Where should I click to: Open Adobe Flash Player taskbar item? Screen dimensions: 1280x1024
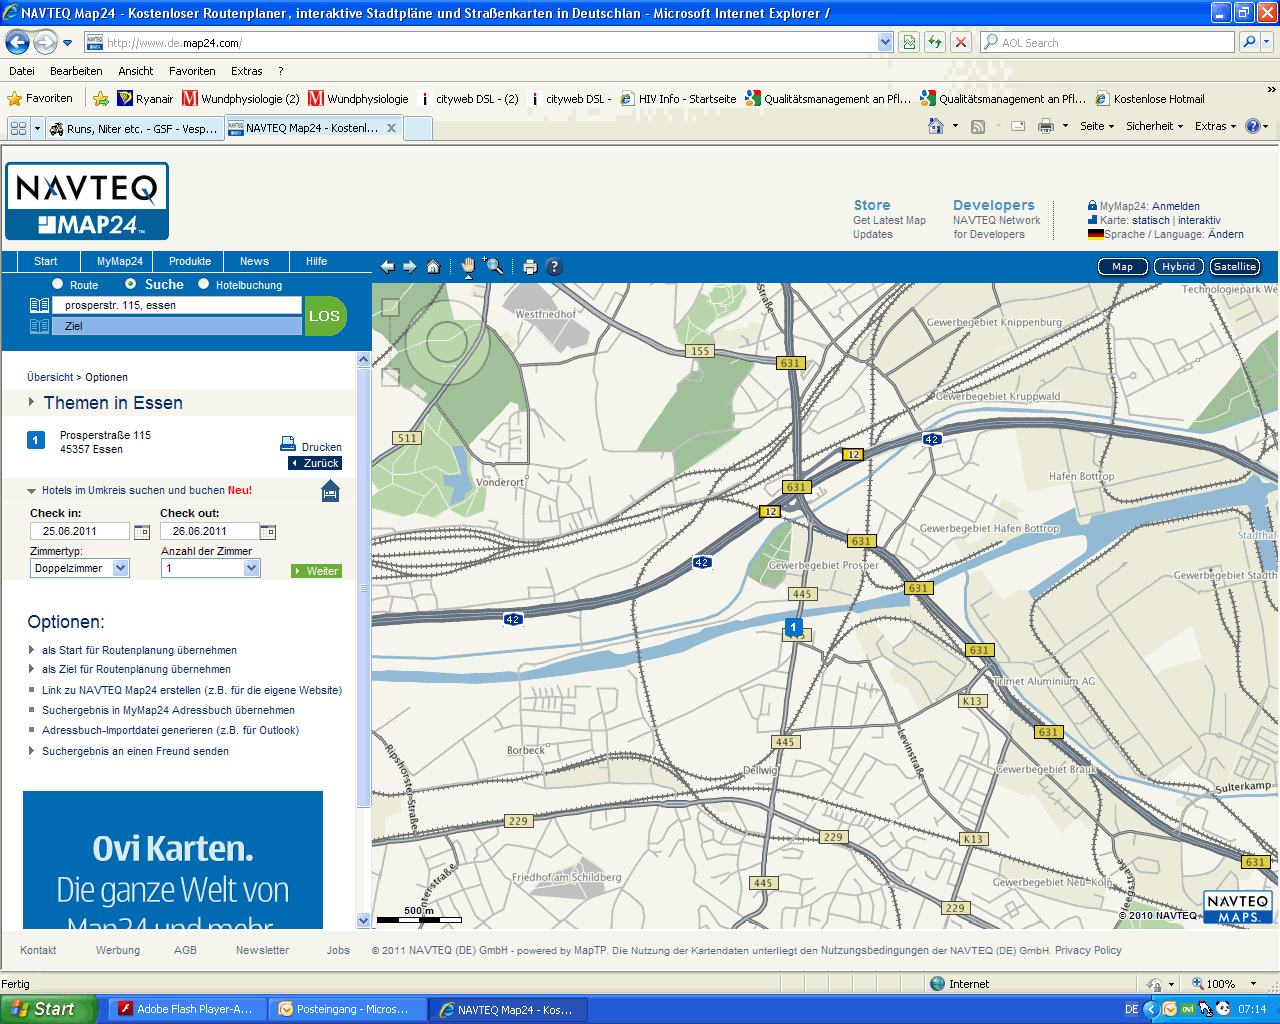pyautogui.click(x=189, y=1009)
